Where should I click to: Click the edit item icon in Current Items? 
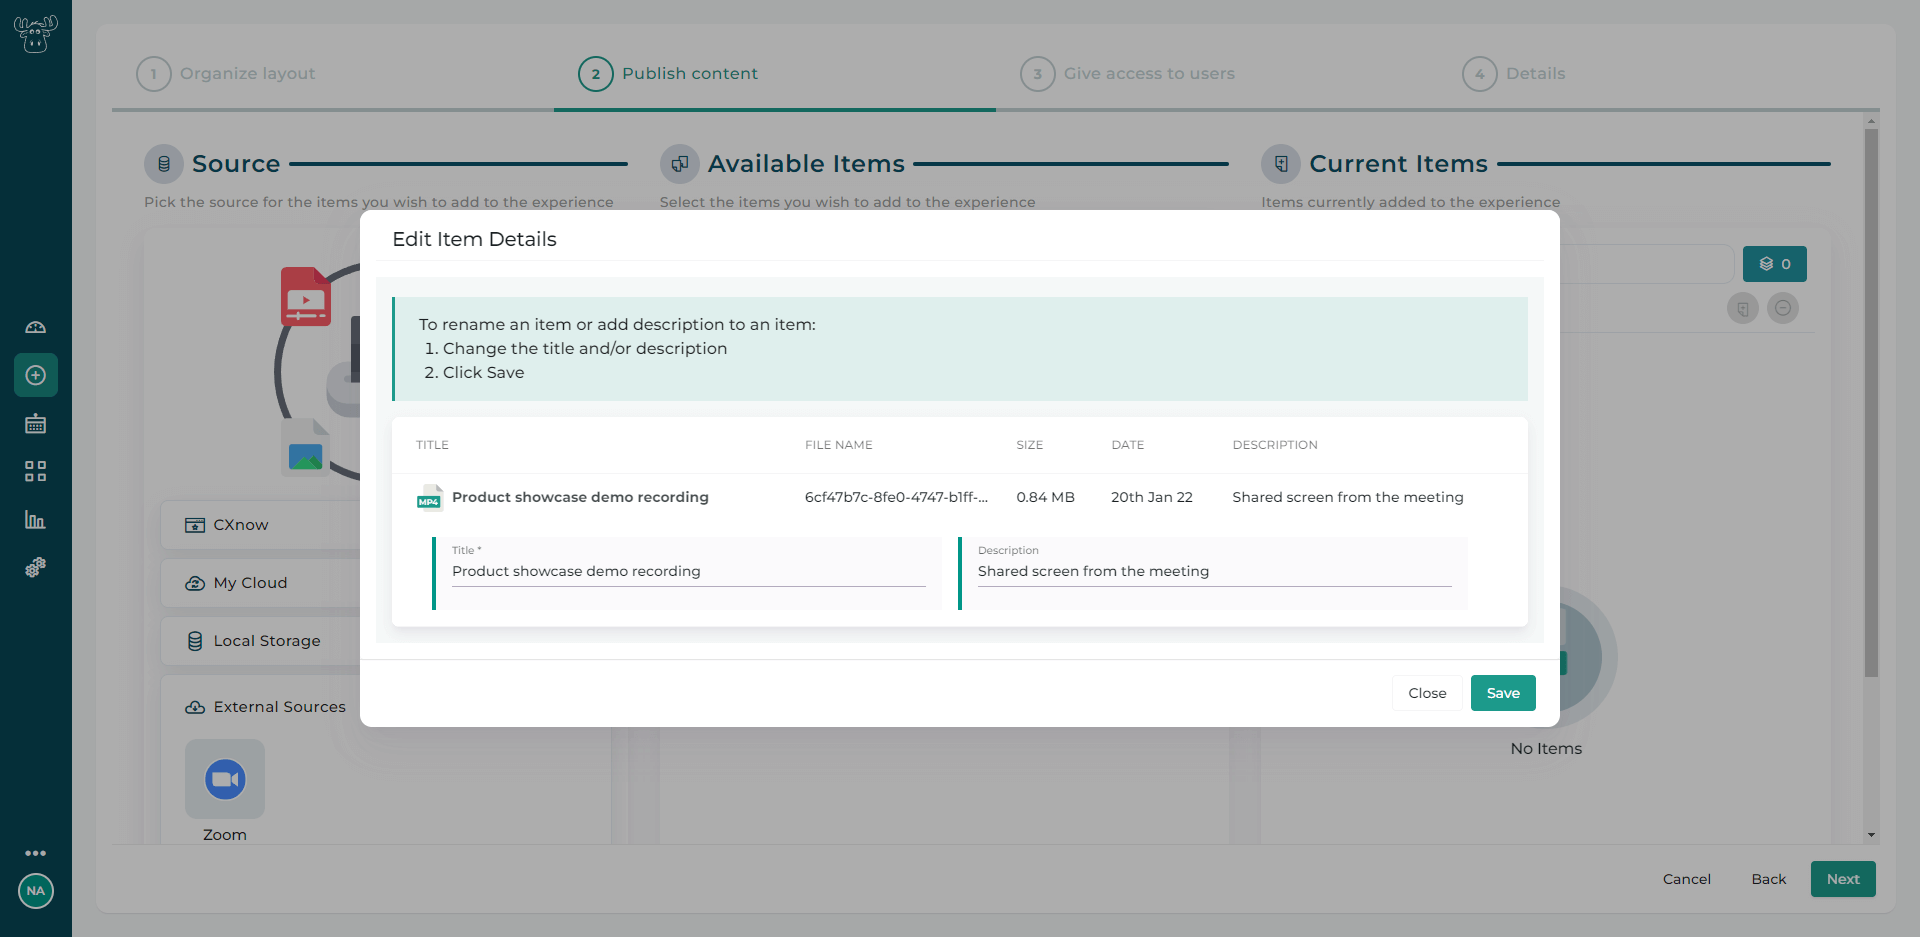pos(1743,308)
